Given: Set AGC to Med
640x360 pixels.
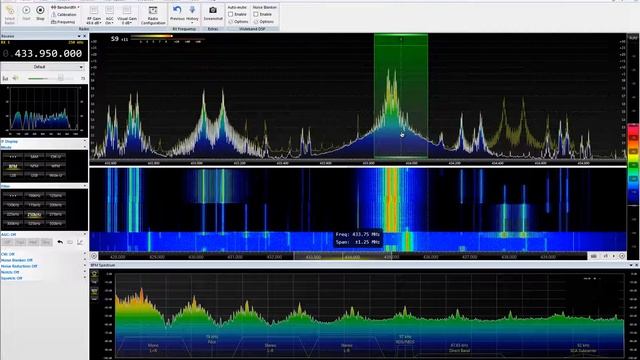Looking at the screenshot, I should click(x=33, y=242).
